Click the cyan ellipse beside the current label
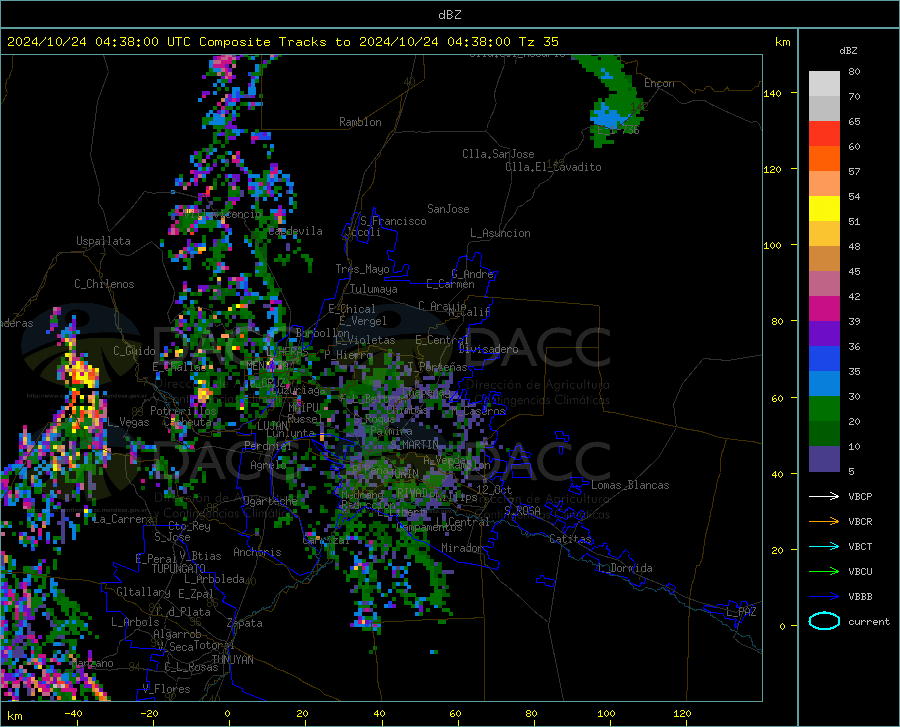The width and height of the screenshot is (900, 727). (824, 621)
